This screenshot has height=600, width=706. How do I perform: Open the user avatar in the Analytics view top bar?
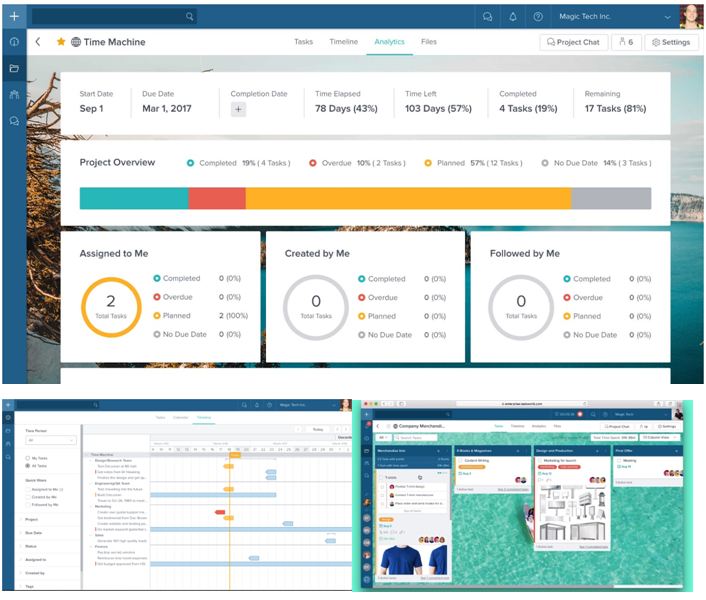[x=691, y=17]
